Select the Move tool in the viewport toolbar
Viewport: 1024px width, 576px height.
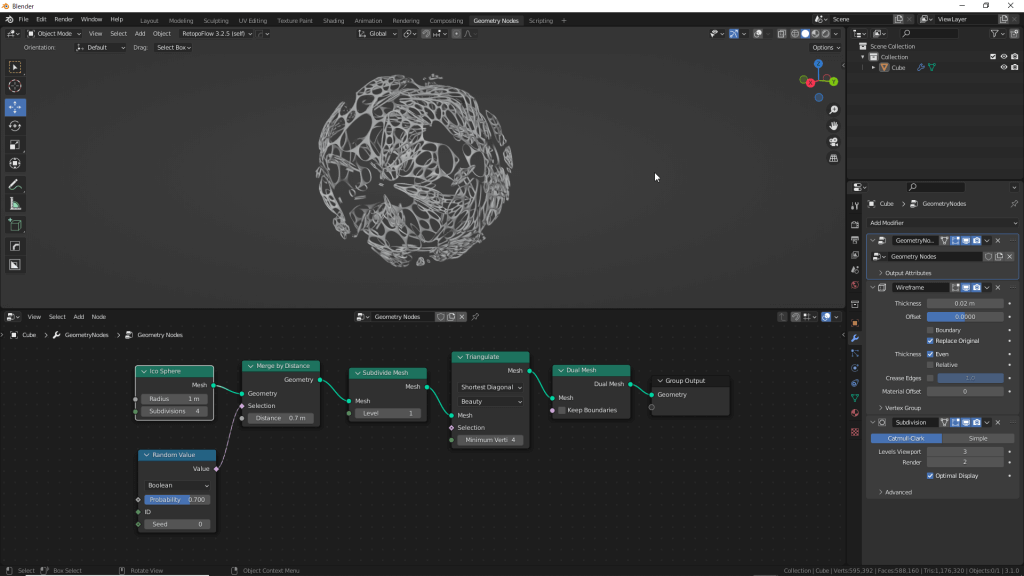(x=15, y=106)
